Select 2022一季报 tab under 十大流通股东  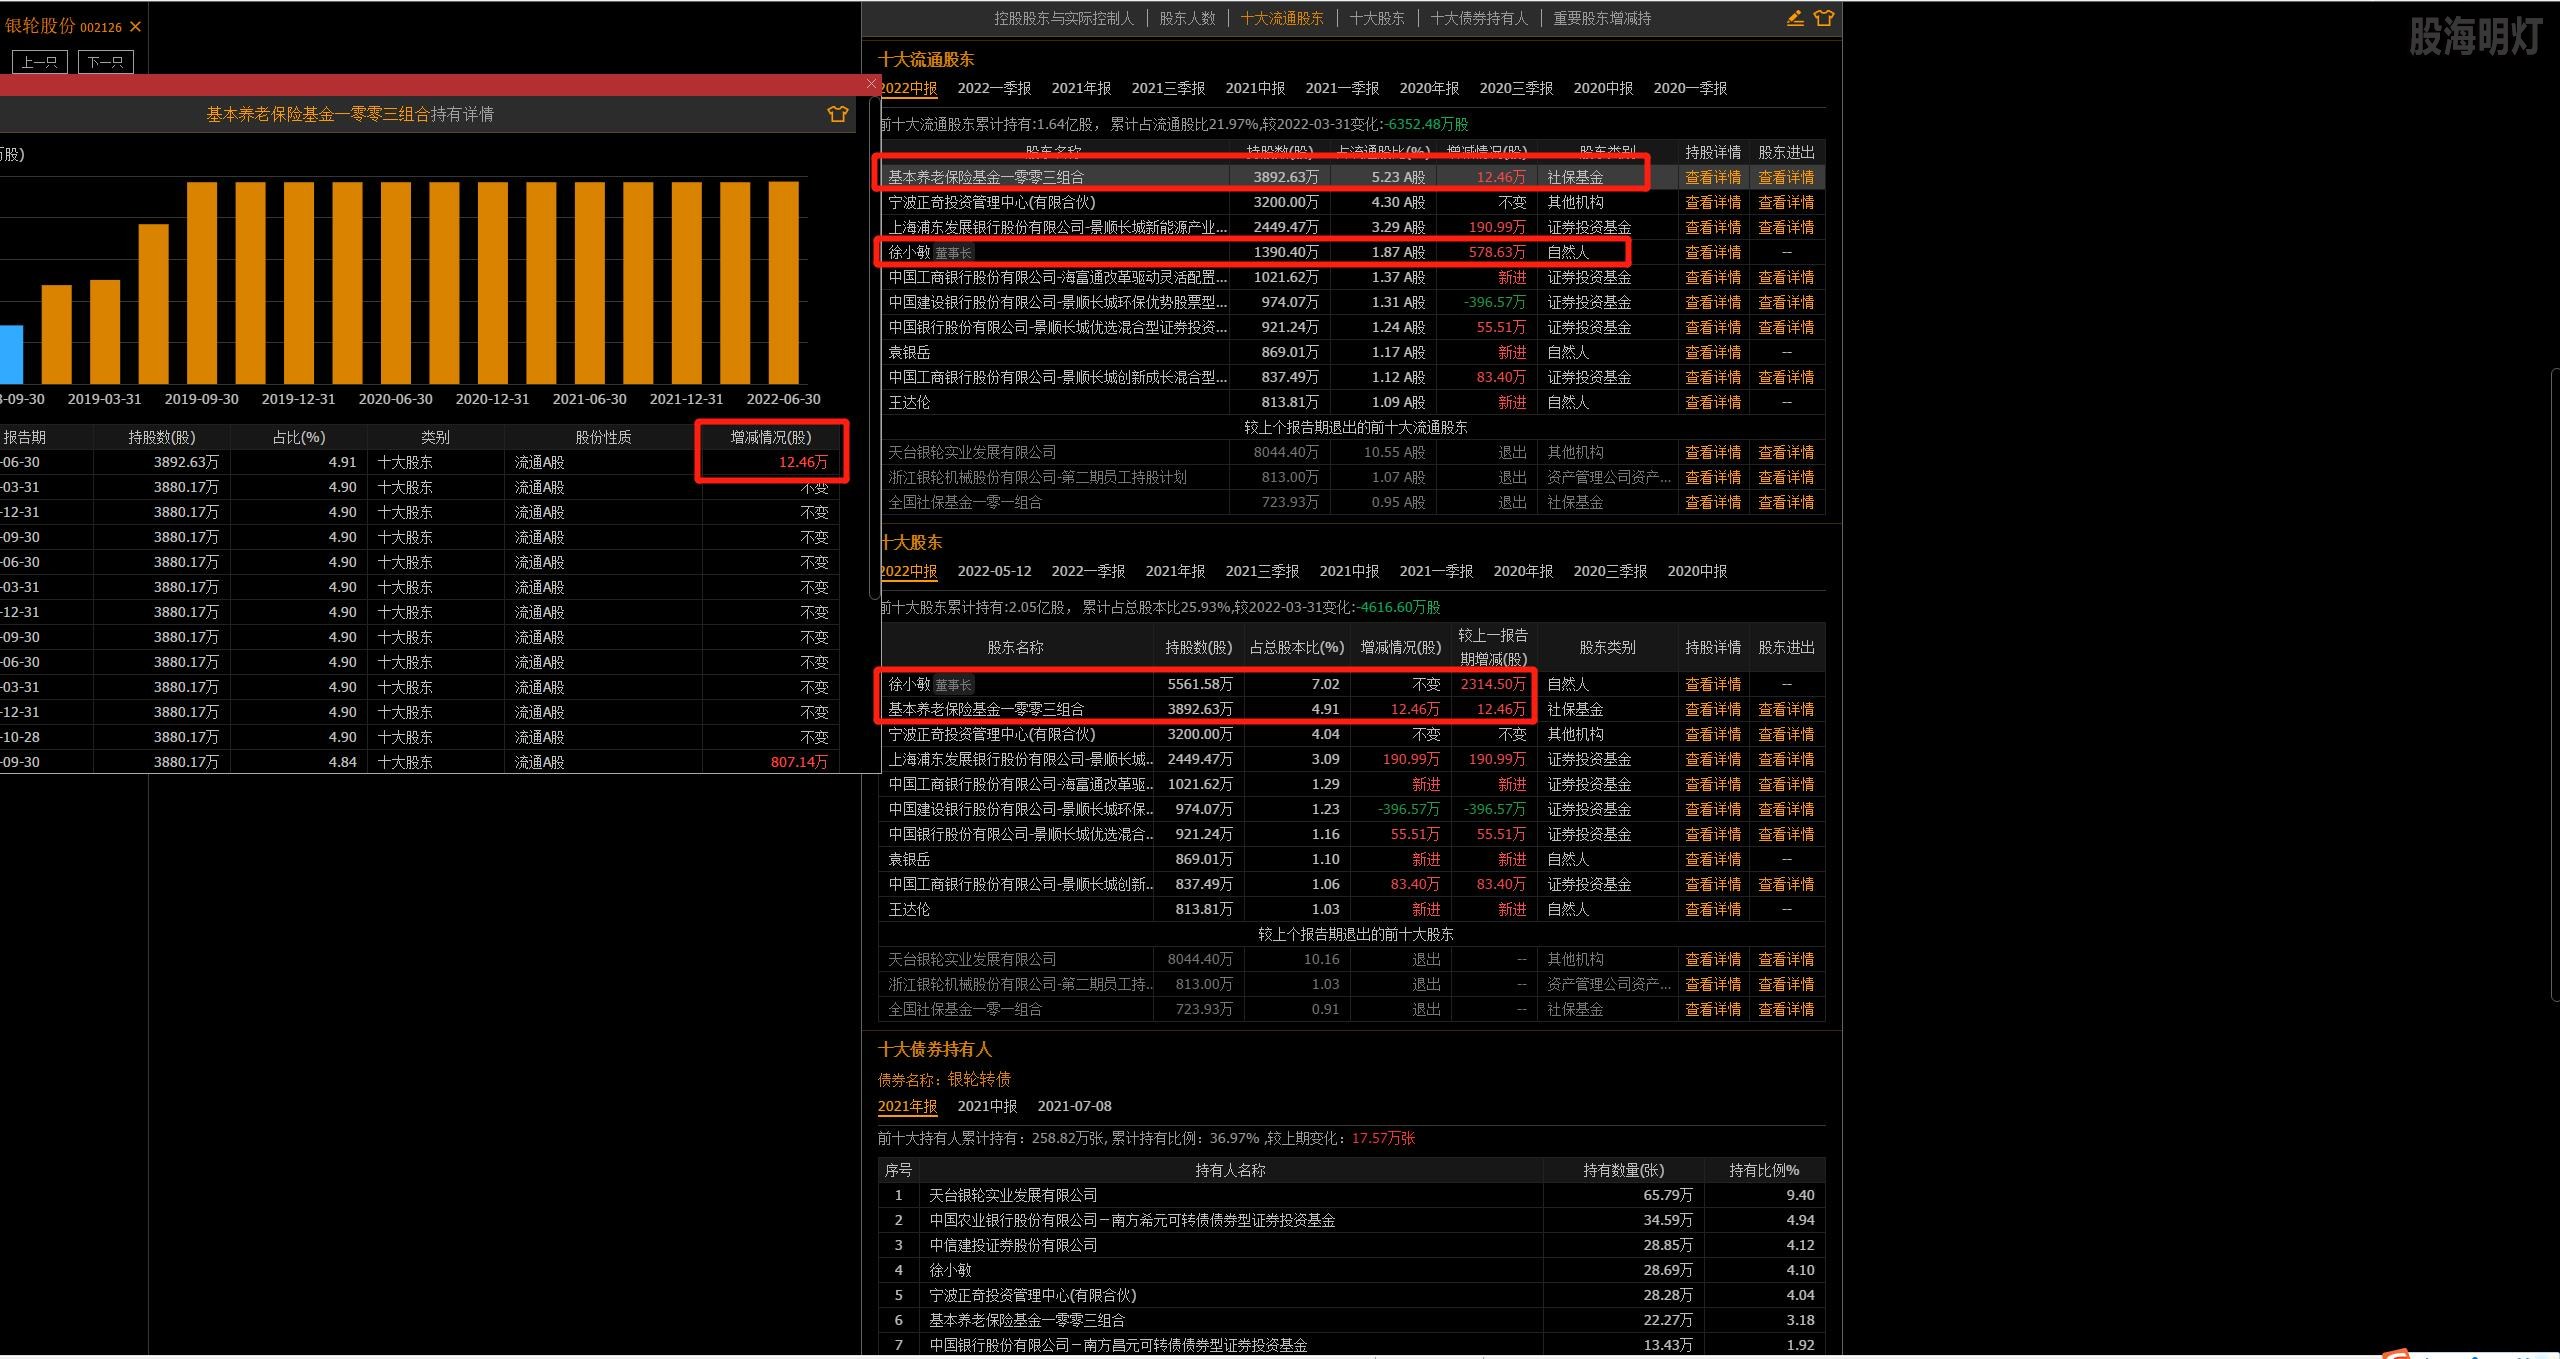tap(994, 88)
